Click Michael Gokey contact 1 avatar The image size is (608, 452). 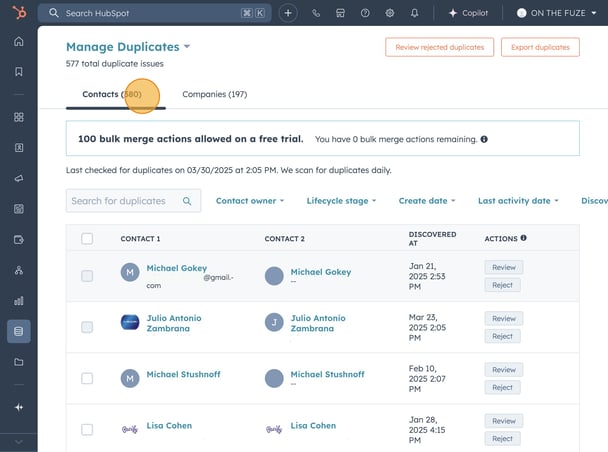coord(130,272)
